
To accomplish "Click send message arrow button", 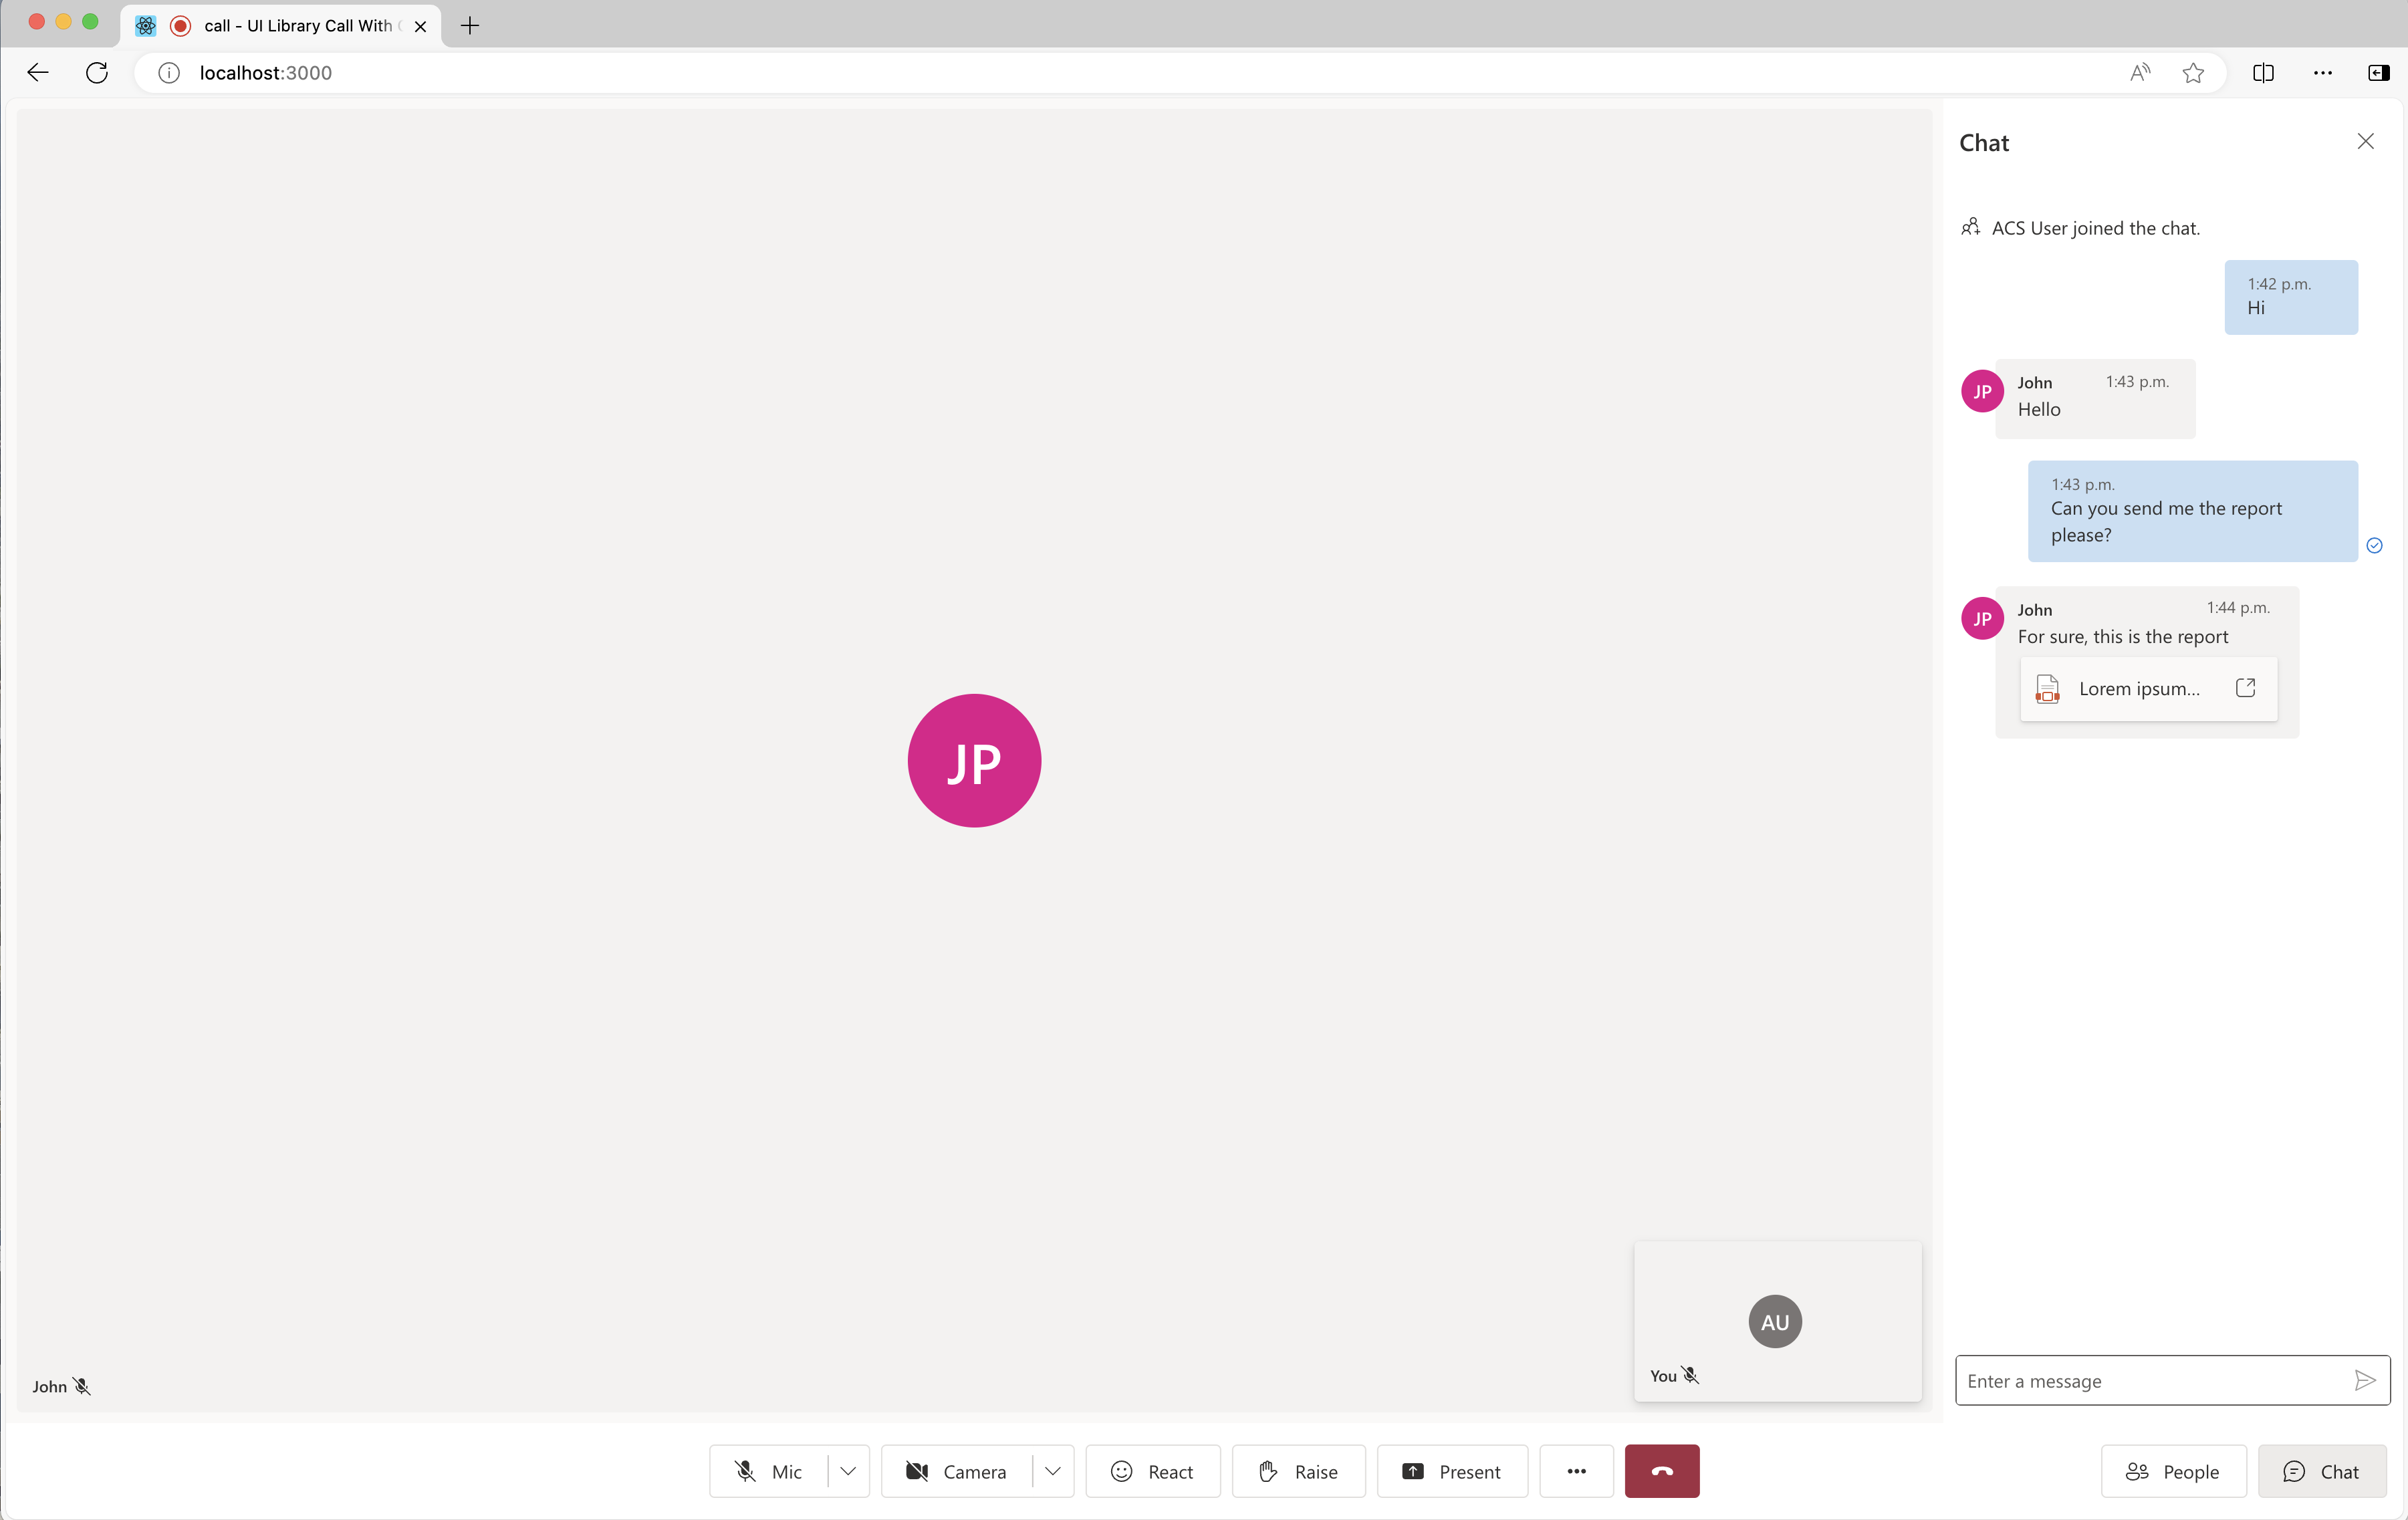I will 2365,1380.
